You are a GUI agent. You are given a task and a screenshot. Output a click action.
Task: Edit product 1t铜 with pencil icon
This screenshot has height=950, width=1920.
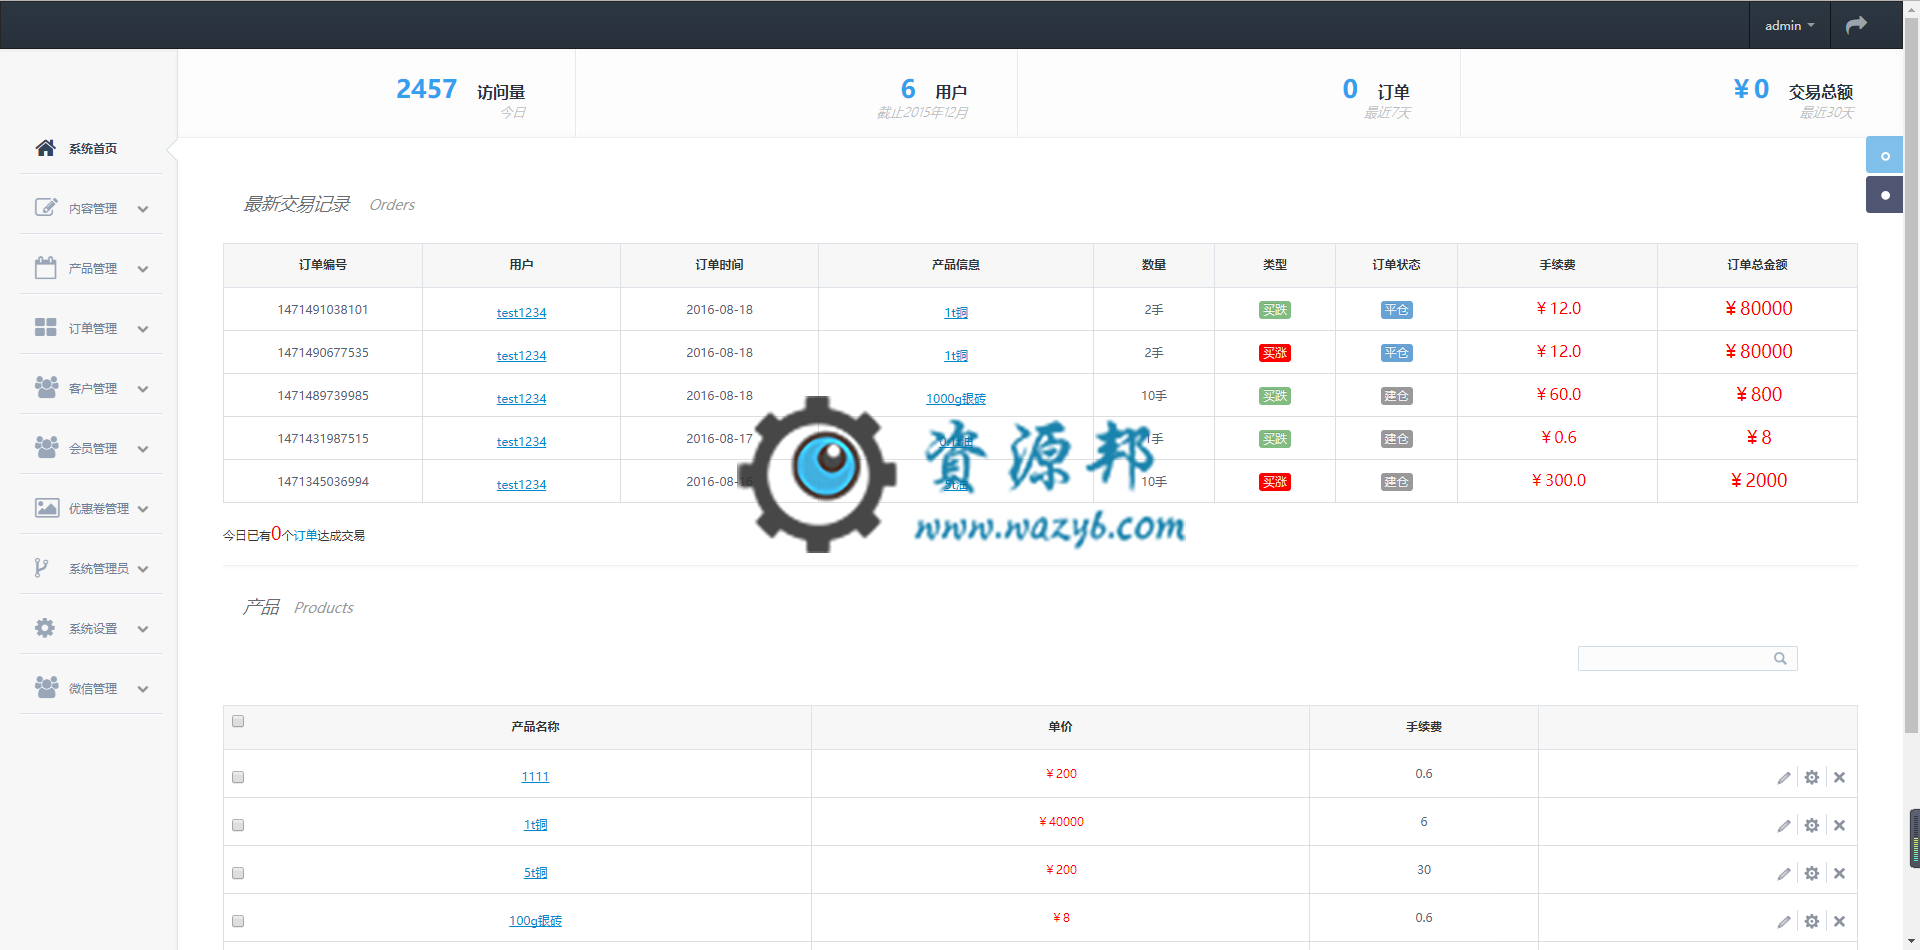[1784, 826]
